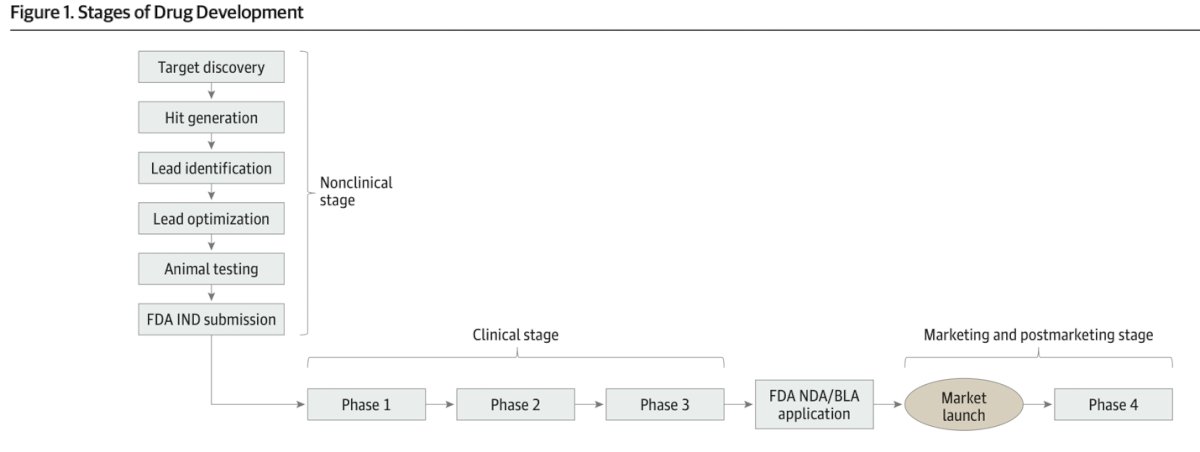Select the Phase 4 box

tap(1113, 405)
